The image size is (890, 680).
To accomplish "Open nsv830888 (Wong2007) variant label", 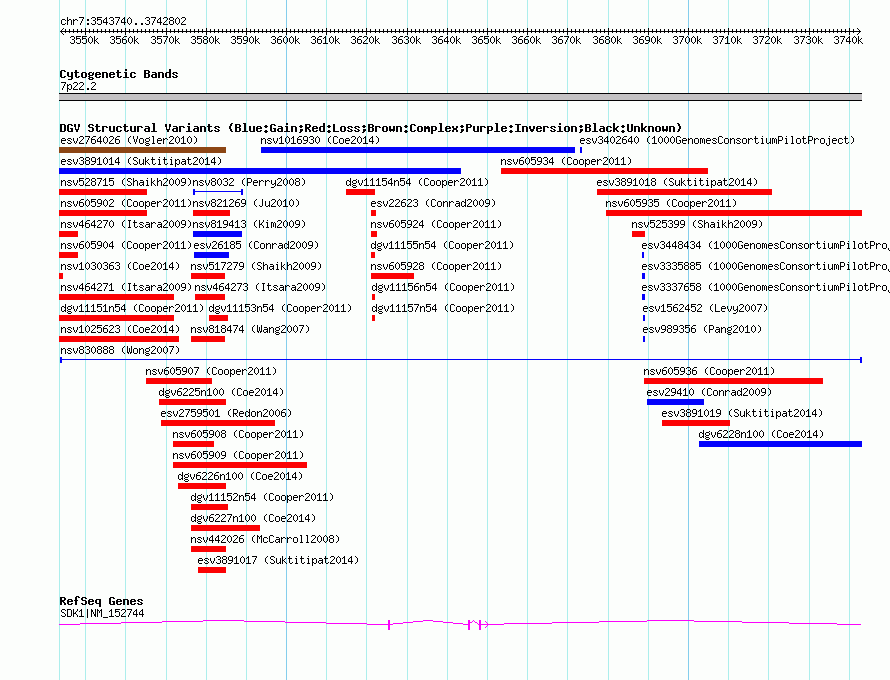I will [x=120, y=350].
